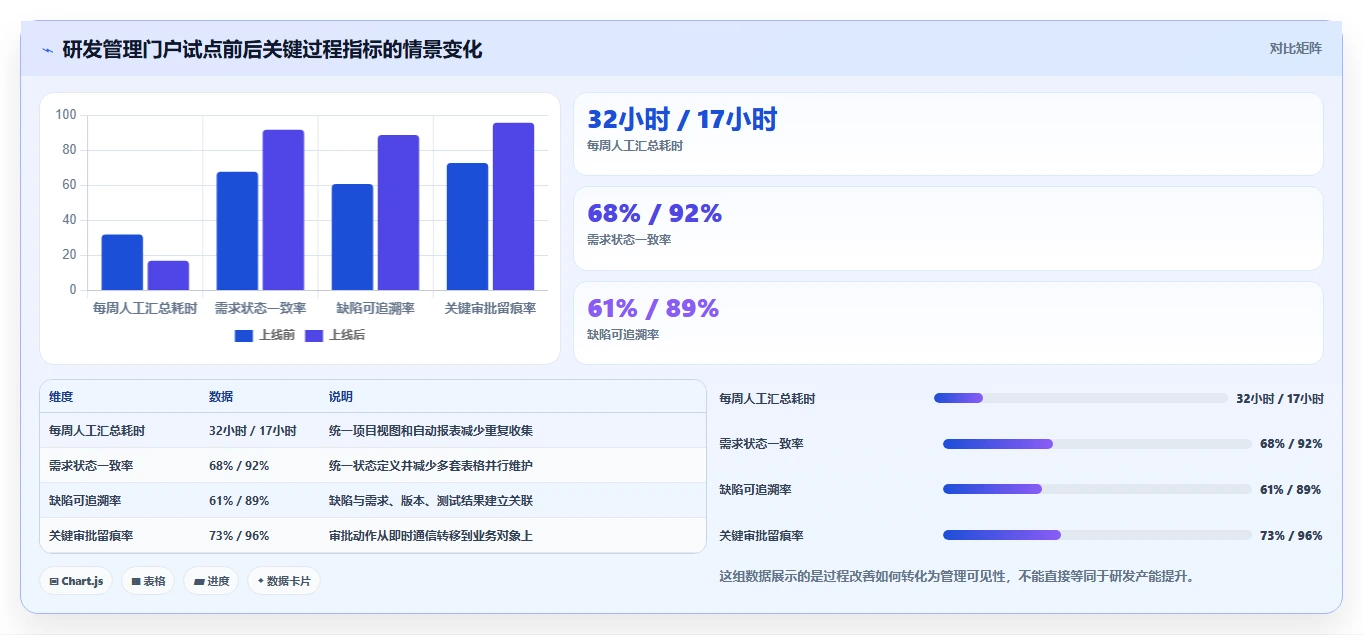The width and height of the screenshot is (1363, 635).
Task: Click the 上线前 bar for 关键审批留痕率
Action: coord(467,226)
